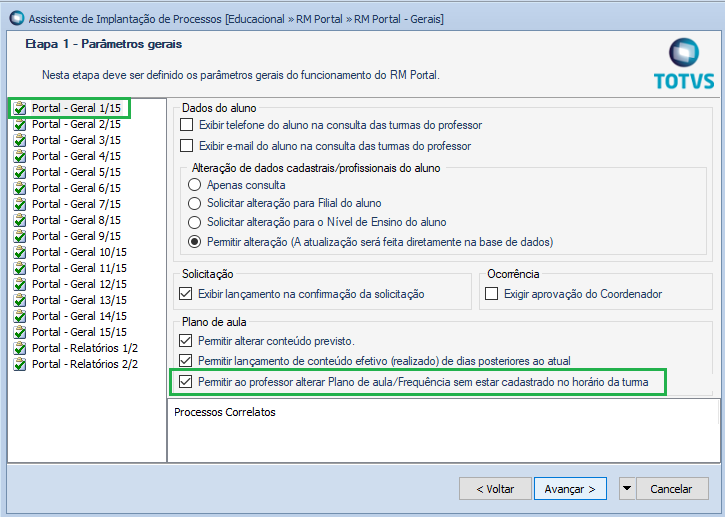Toggle Permitir ao professor alterar Plano de aula
Viewport: 725px width, 517px height.
(x=185, y=382)
